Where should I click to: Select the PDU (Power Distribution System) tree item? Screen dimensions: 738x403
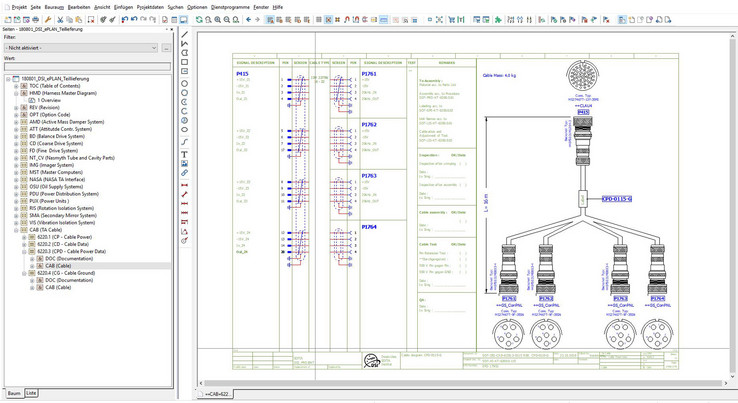63,194
